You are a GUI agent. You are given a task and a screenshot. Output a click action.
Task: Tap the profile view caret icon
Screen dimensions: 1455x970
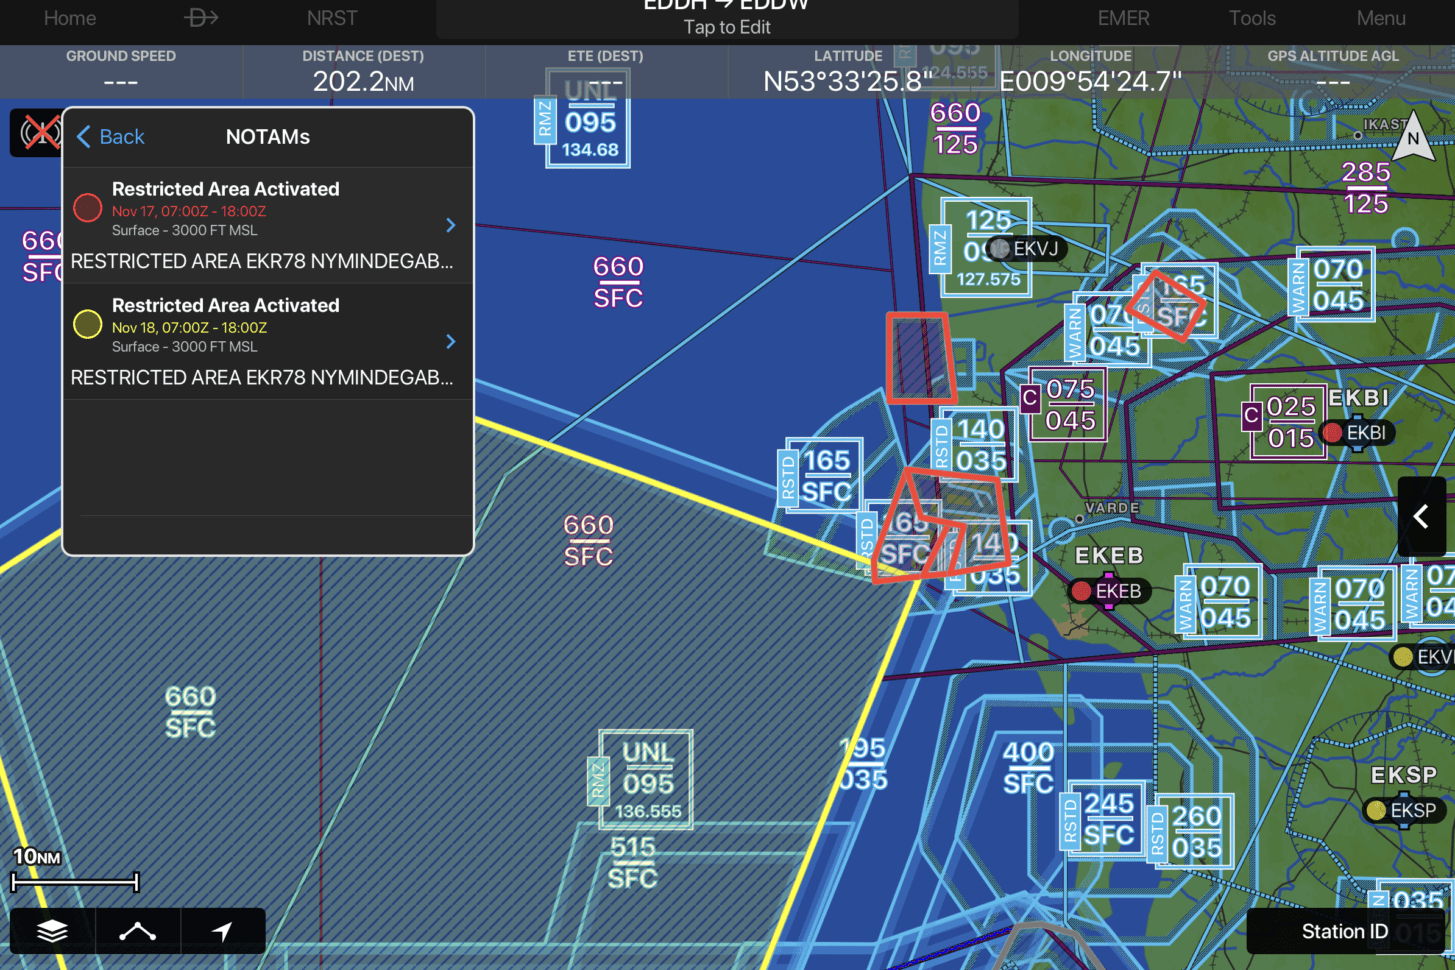click(x=138, y=931)
